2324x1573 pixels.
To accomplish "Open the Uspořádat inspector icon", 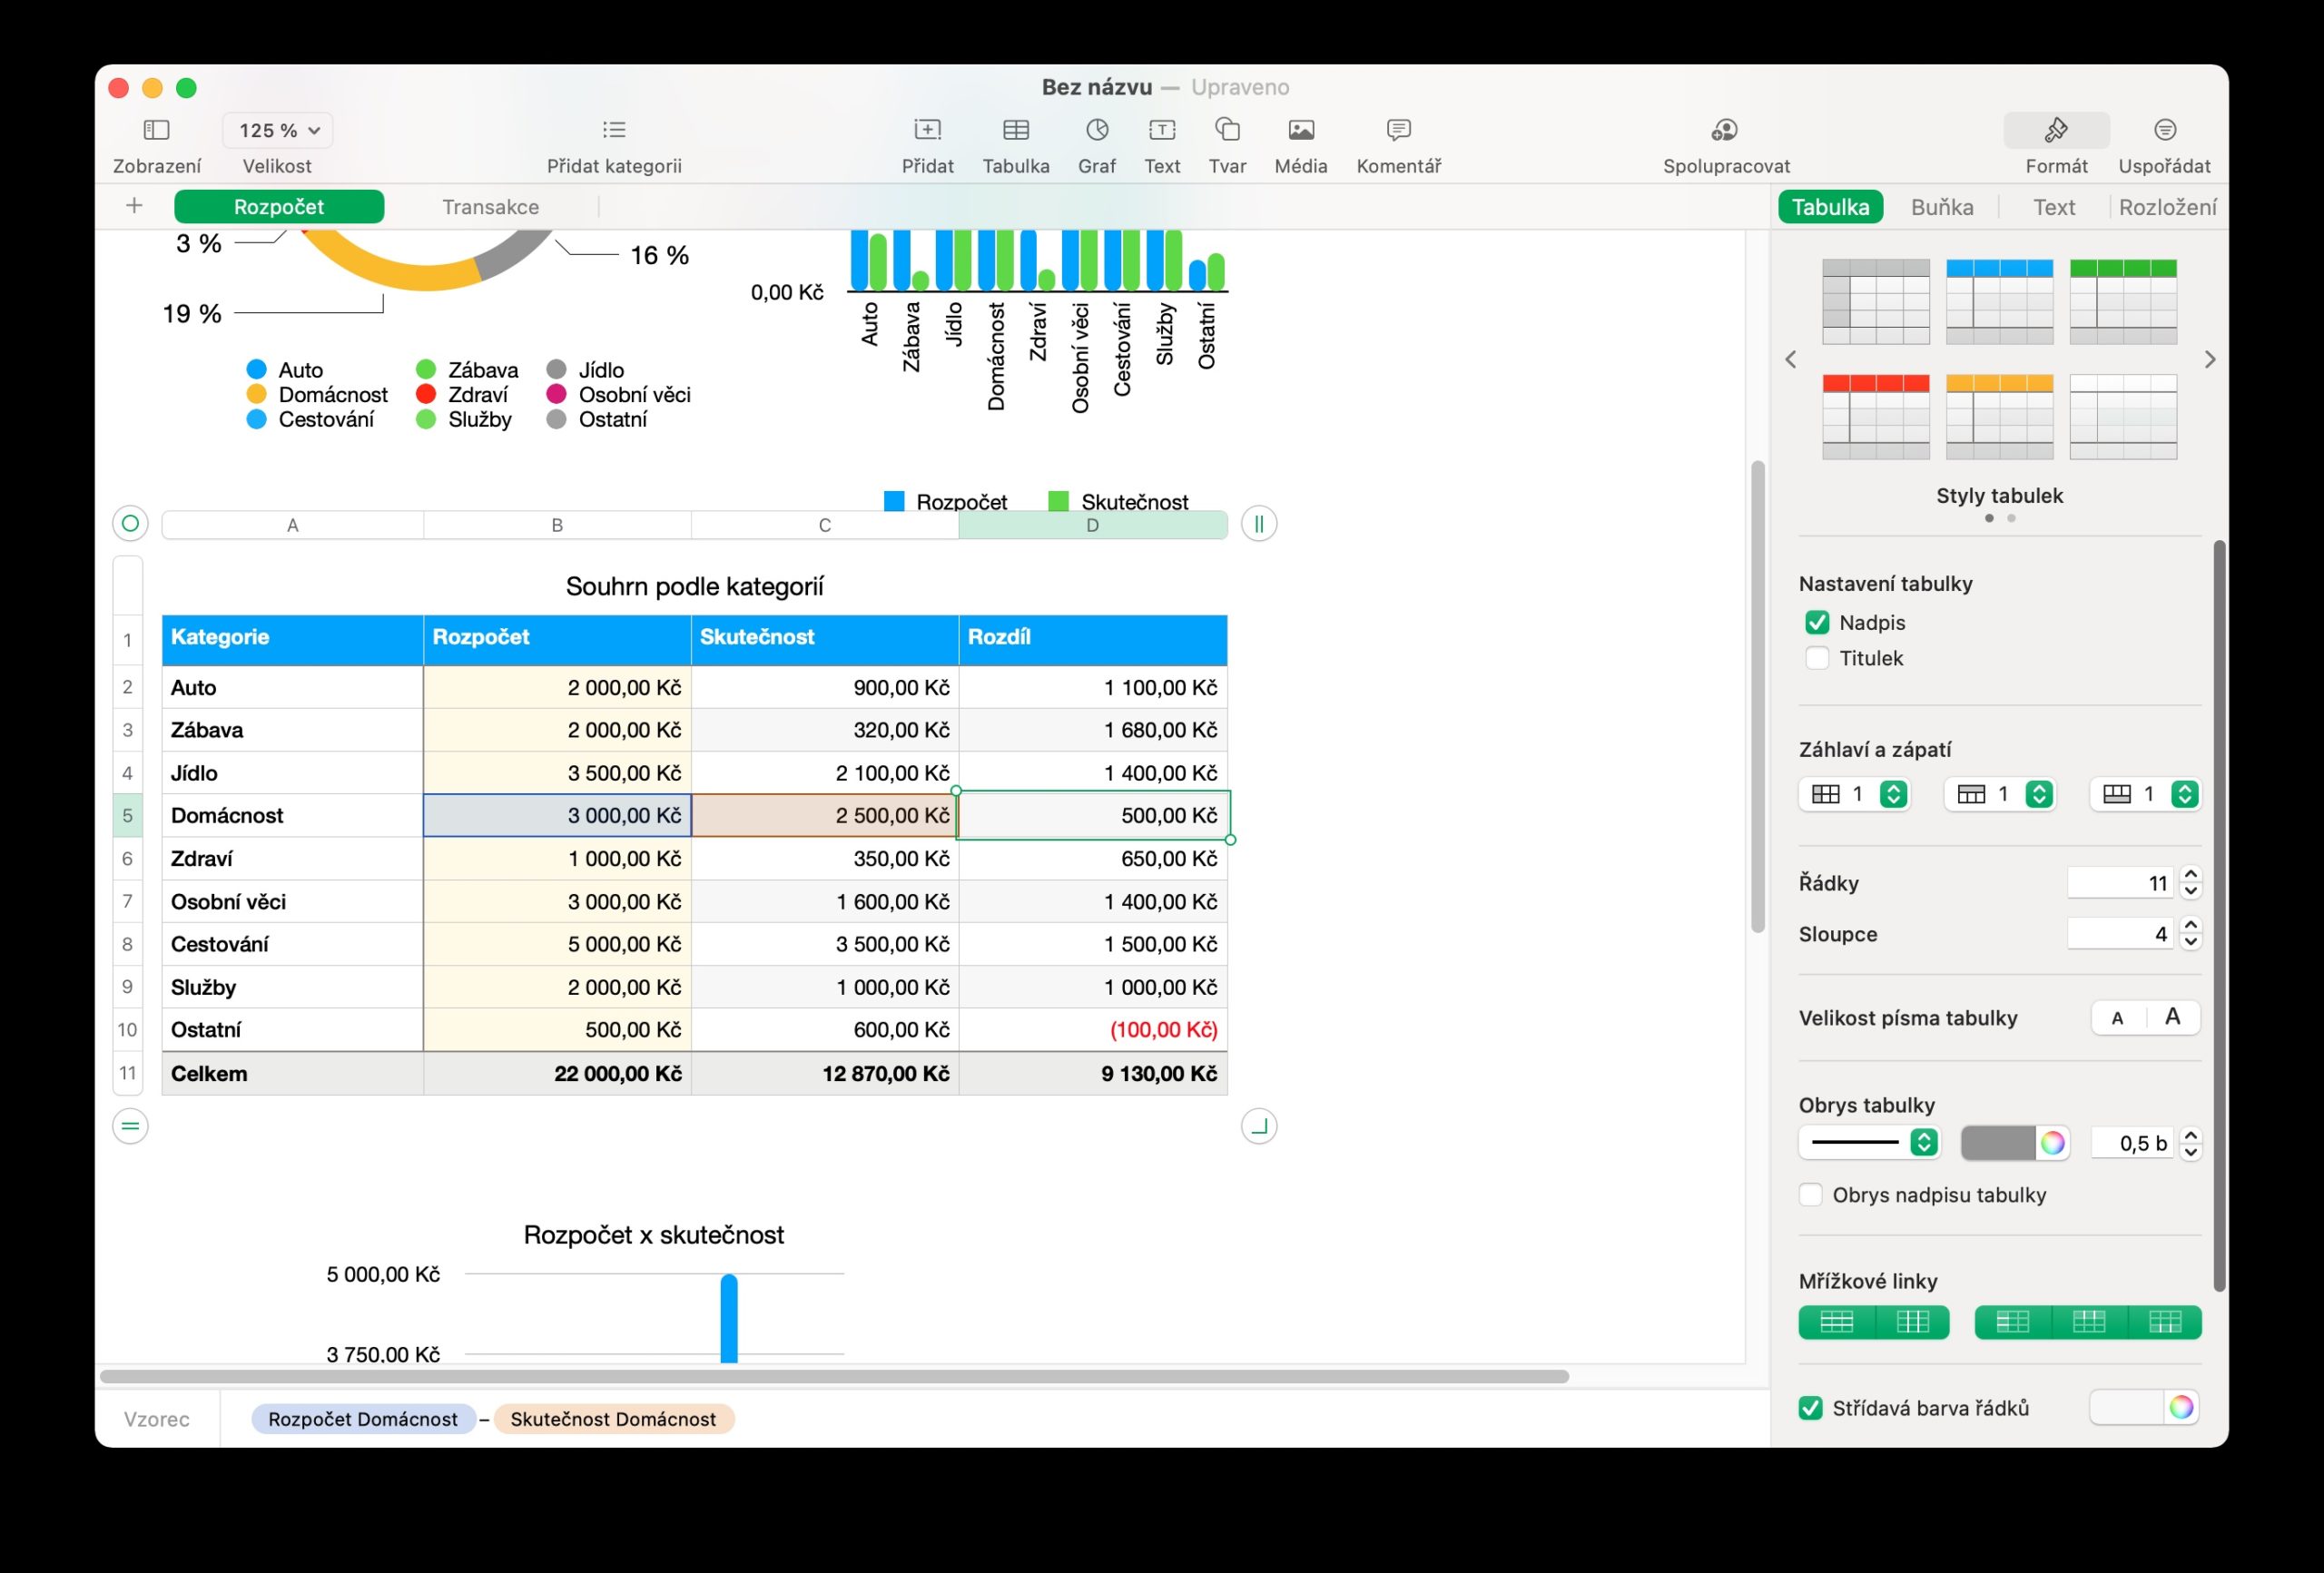I will tap(2164, 130).
